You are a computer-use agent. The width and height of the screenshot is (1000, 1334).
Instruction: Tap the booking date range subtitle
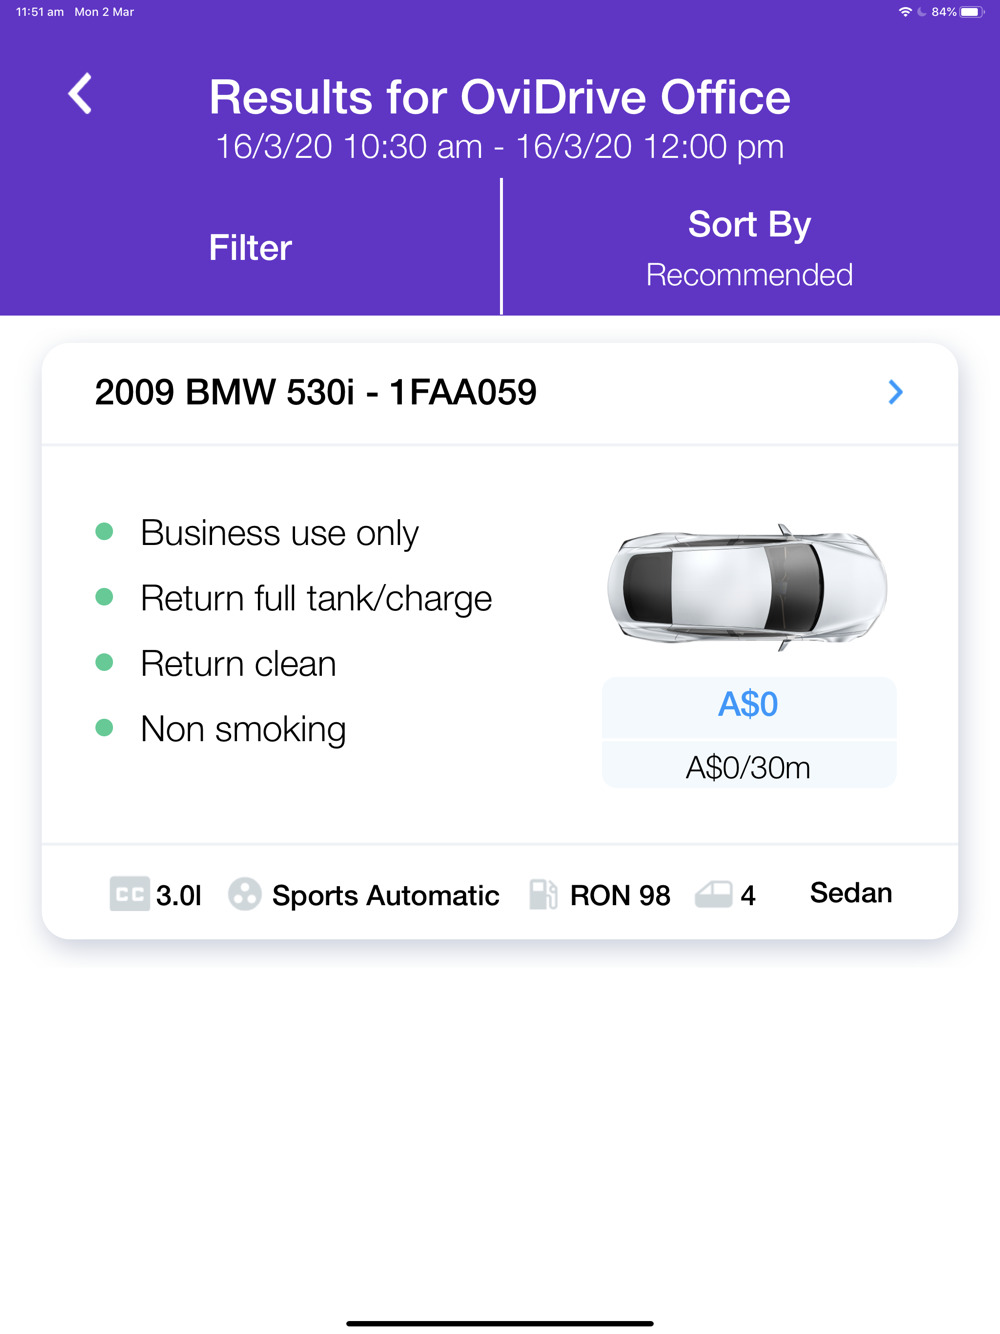pyautogui.click(x=500, y=147)
